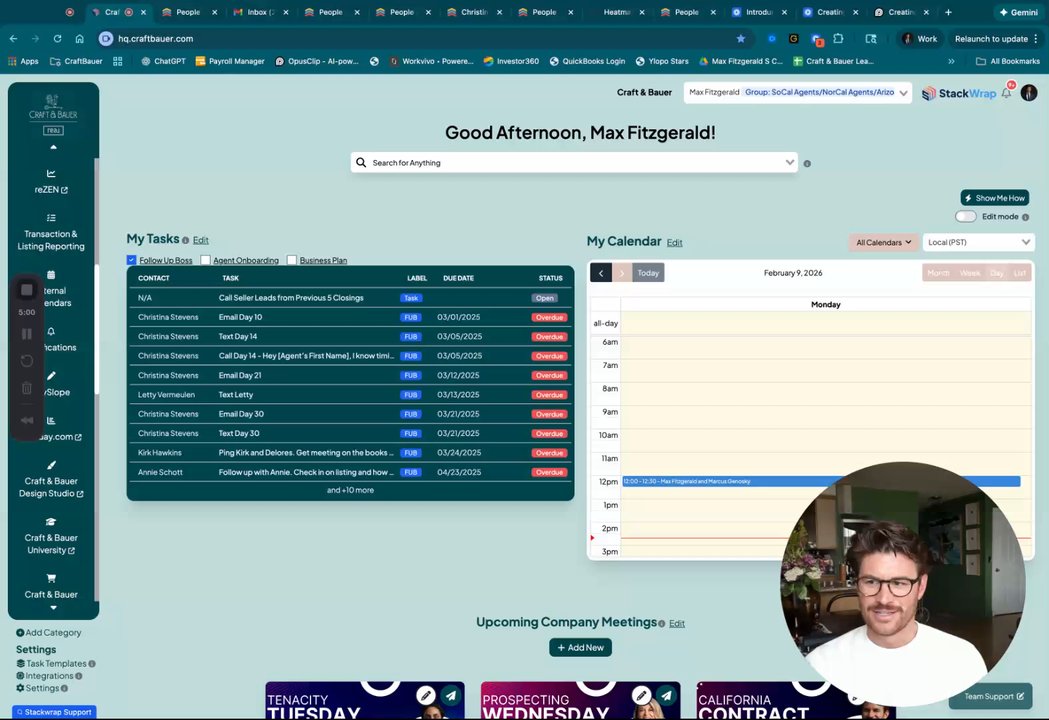The image size is (1049, 720).
Task: Open Craft & Bauer Design Studio
Action: click(51, 480)
